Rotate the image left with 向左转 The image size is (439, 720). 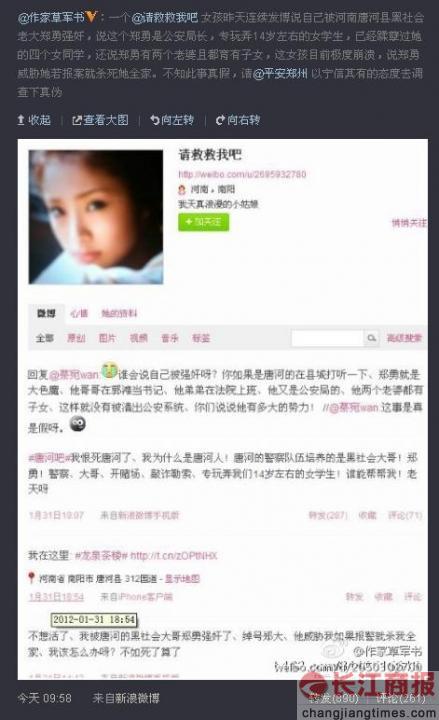(x=172, y=120)
